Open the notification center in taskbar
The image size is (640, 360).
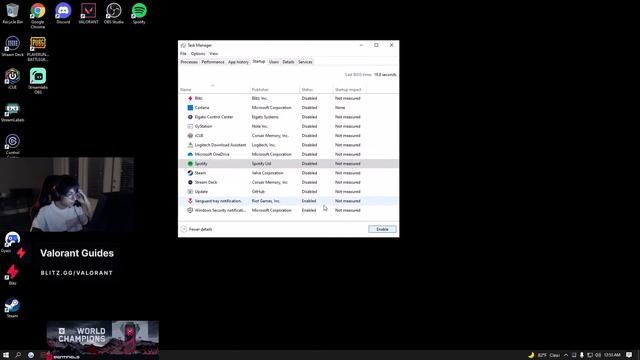tap(629, 355)
